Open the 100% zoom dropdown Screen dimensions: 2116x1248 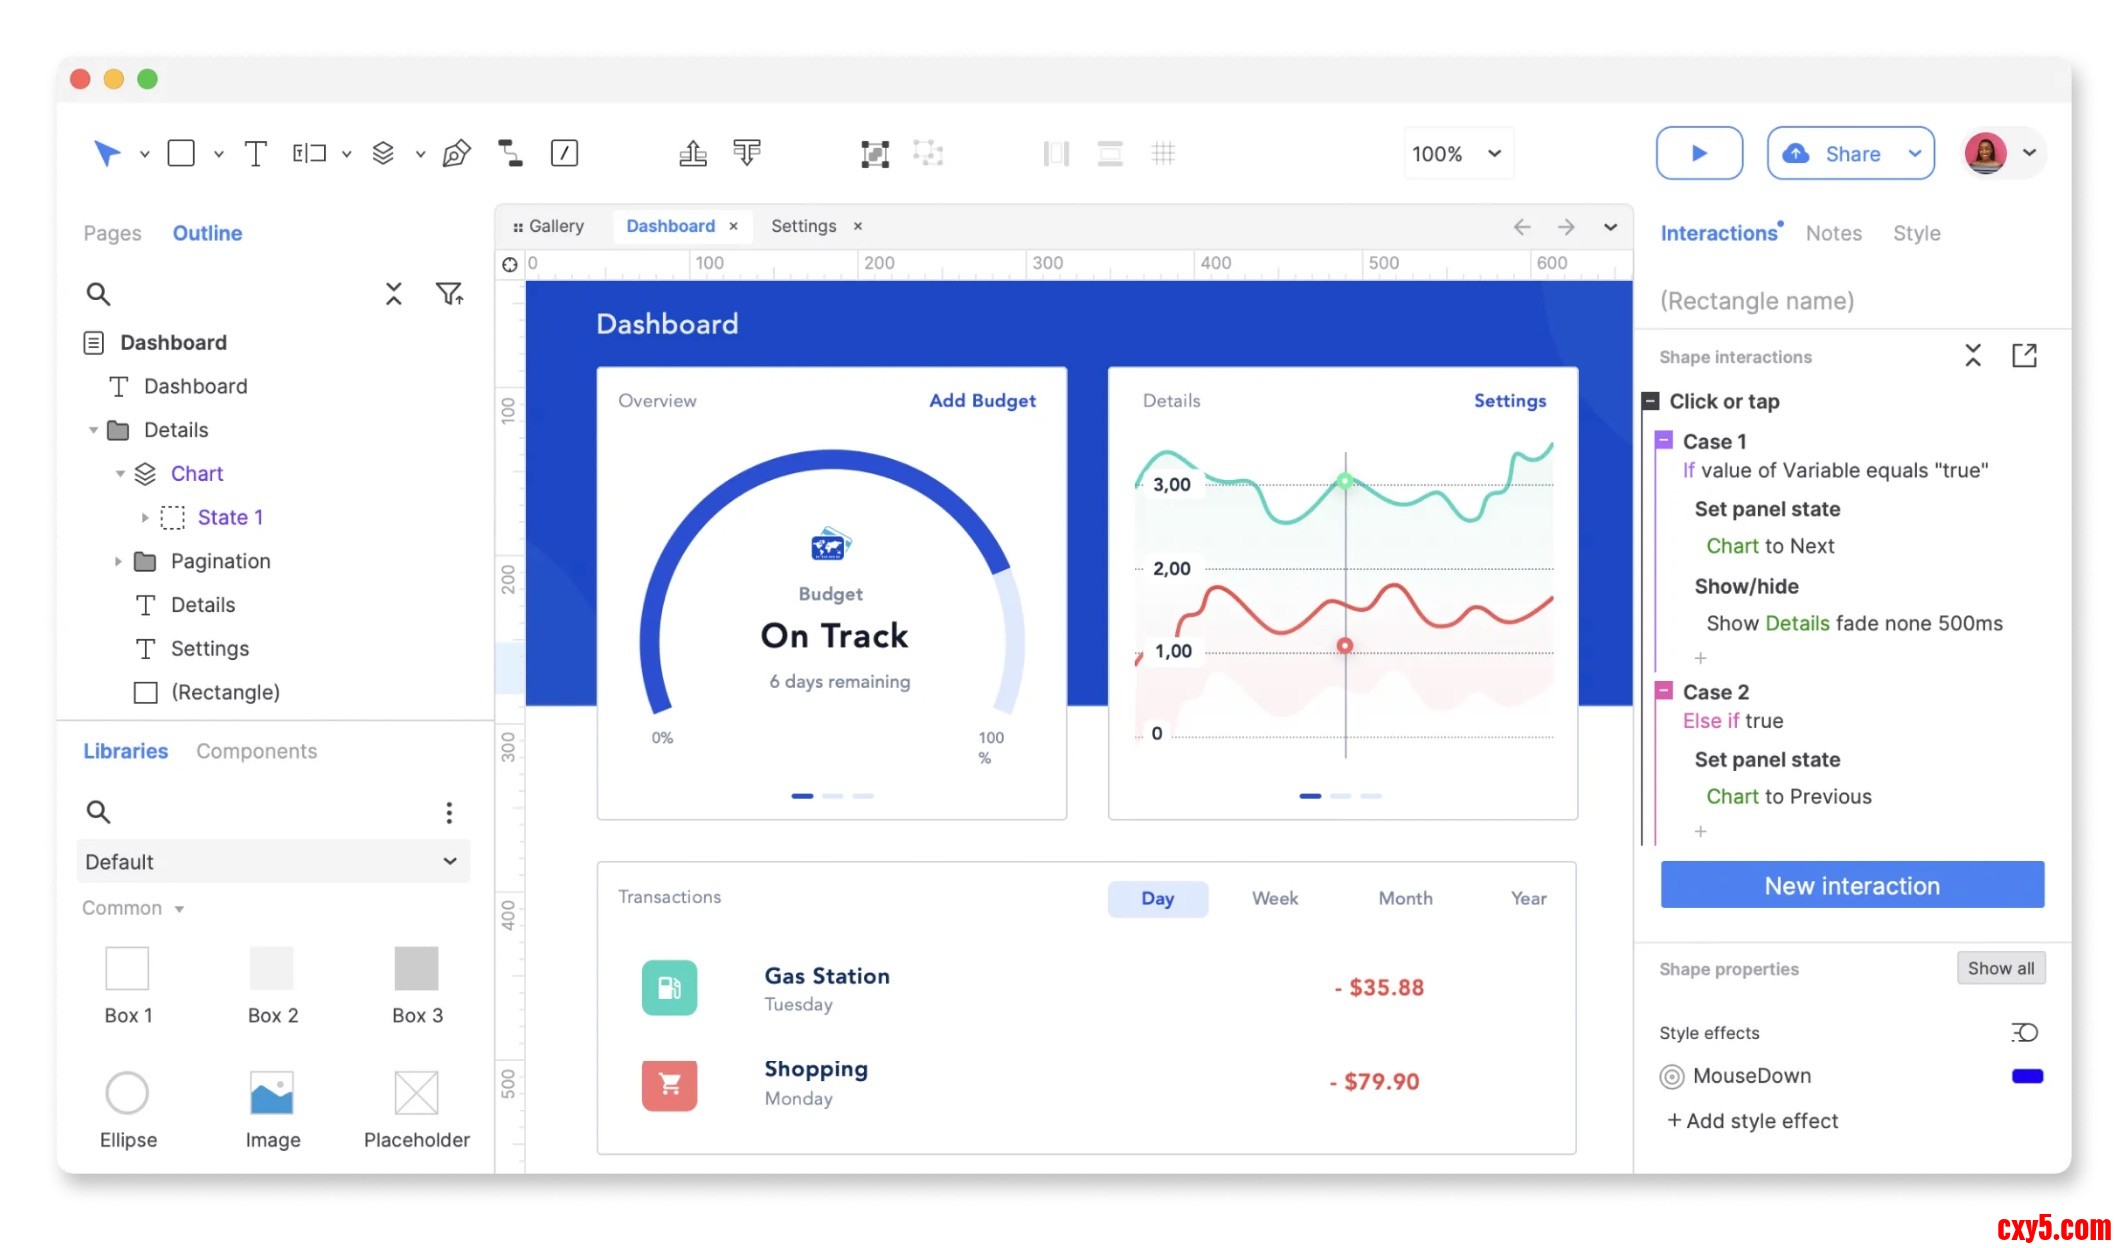(1457, 154)
